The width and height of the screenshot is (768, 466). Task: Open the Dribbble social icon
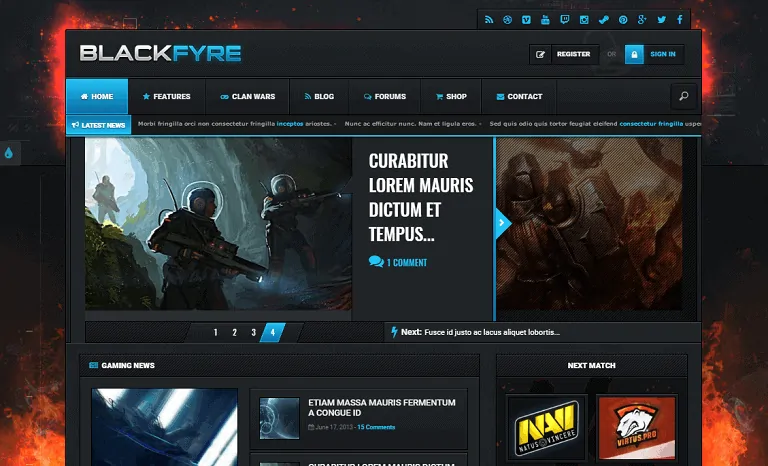(507, 20)
